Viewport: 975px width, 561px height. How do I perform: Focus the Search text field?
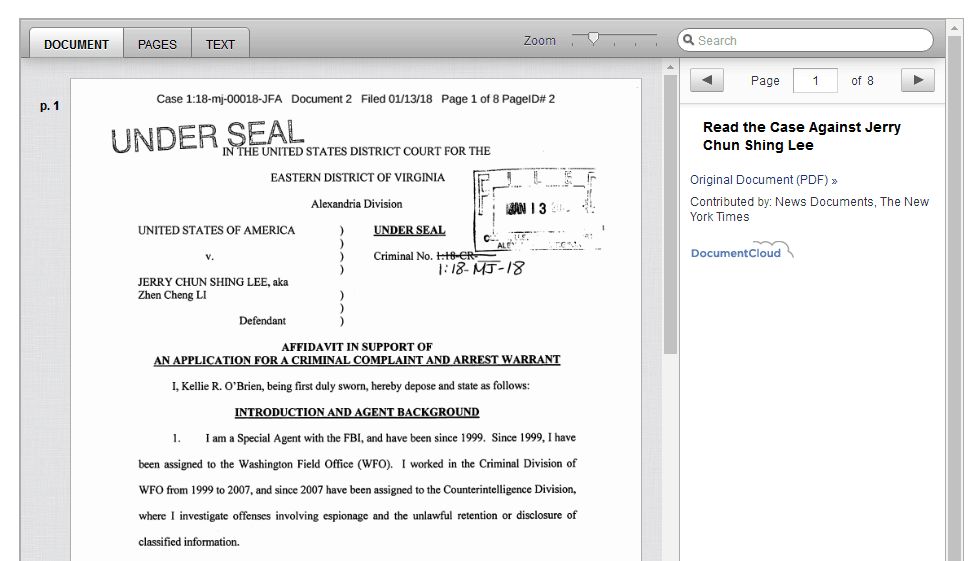pyautogui.click(x=810, y=41)
